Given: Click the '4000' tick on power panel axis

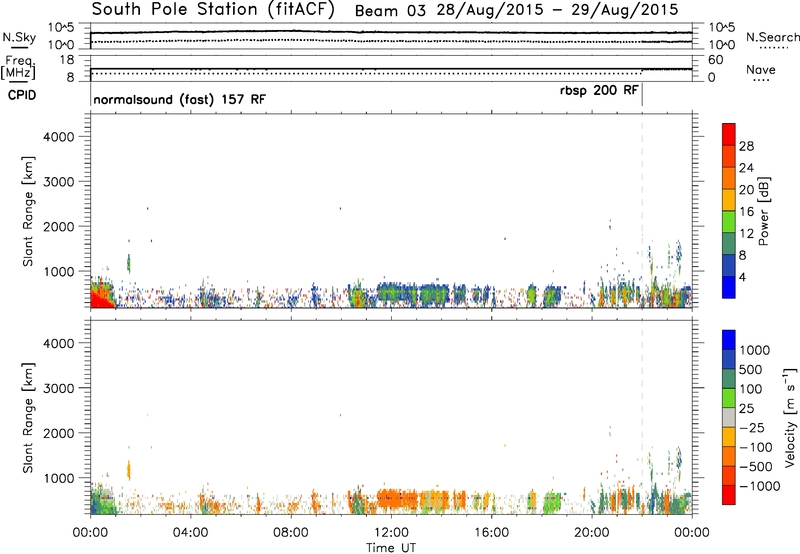Looking at the screenshot, I should (x=59, y=137).
